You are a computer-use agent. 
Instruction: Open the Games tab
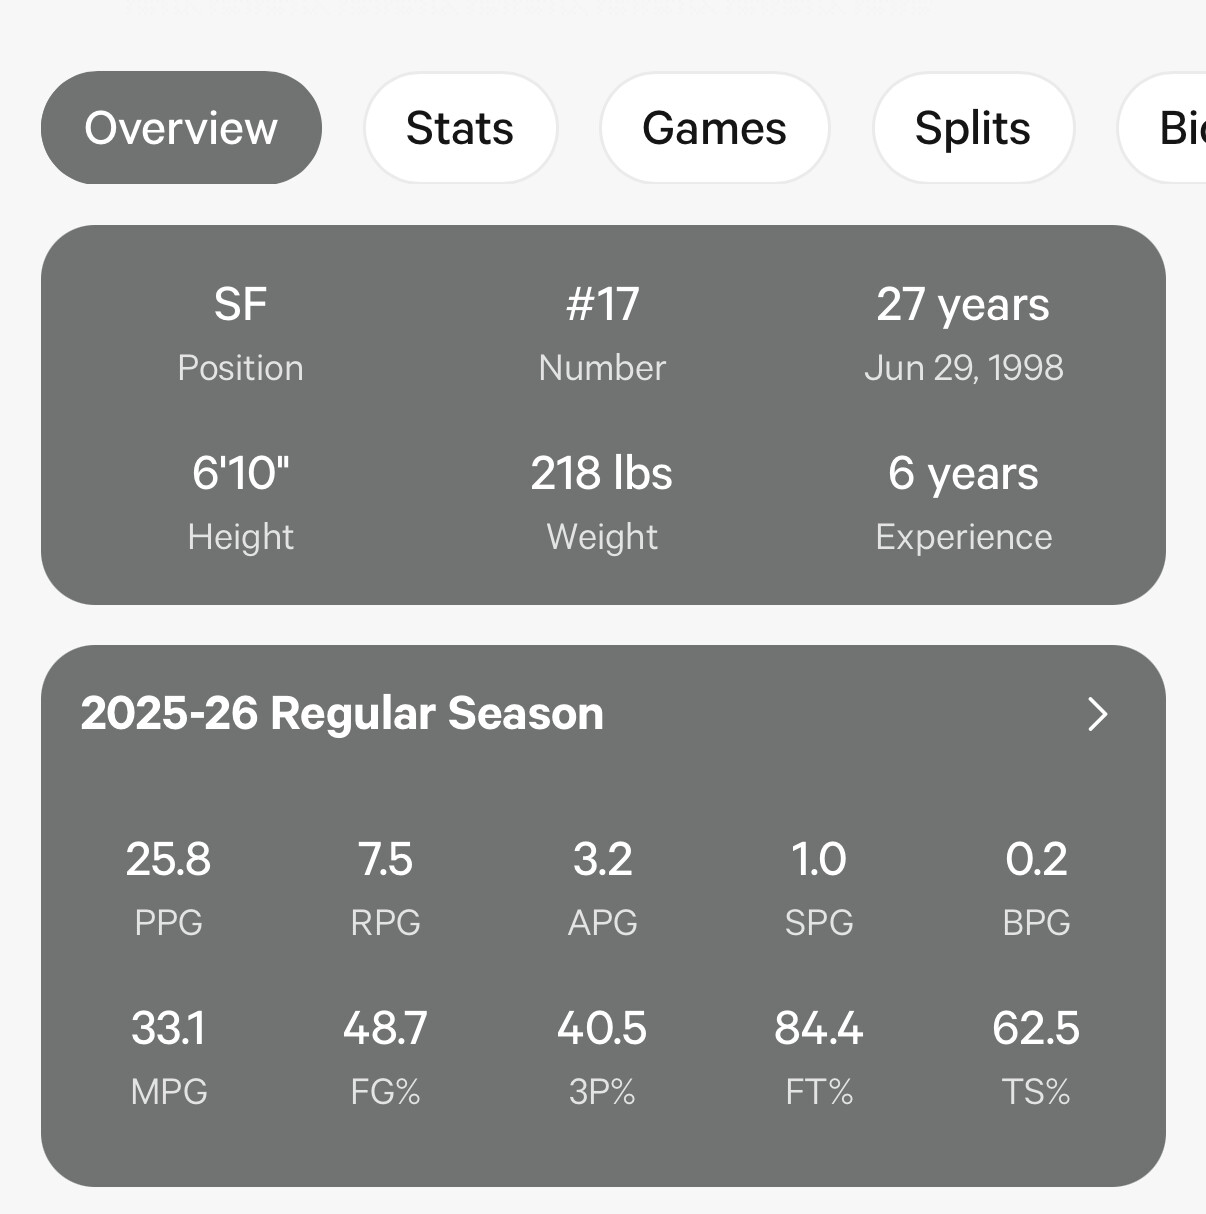[714, 128]
